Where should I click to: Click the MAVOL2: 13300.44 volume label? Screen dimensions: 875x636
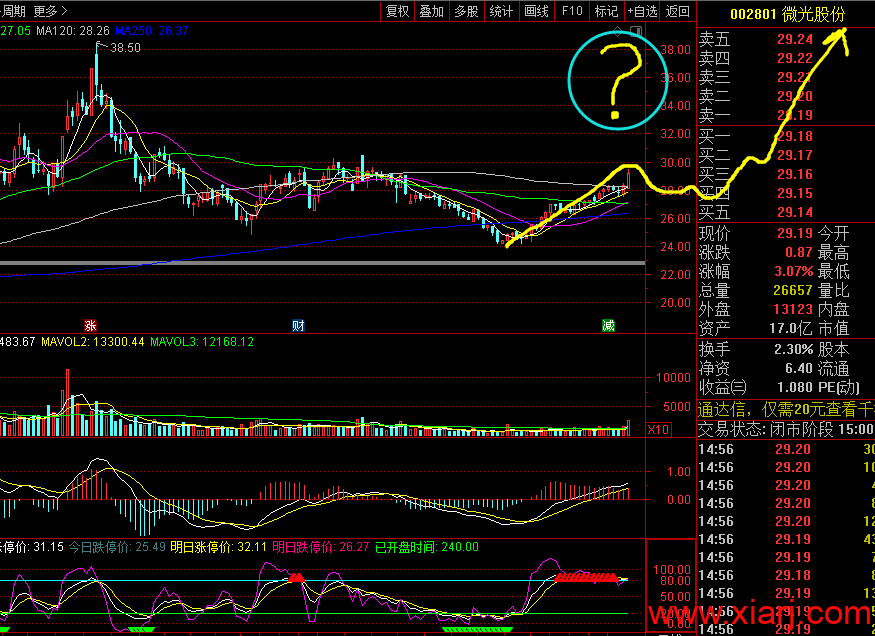coord(93,341)
